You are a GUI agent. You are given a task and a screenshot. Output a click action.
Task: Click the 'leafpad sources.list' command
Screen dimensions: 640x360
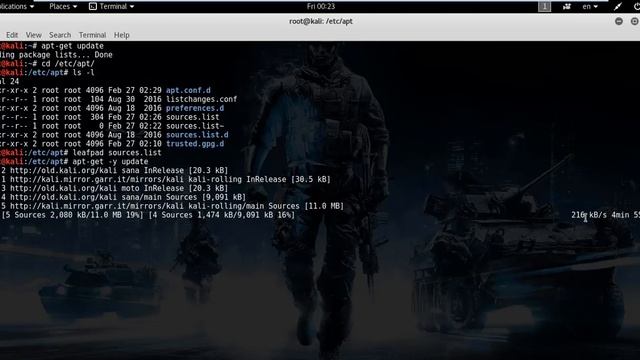(x=117, y=153)
